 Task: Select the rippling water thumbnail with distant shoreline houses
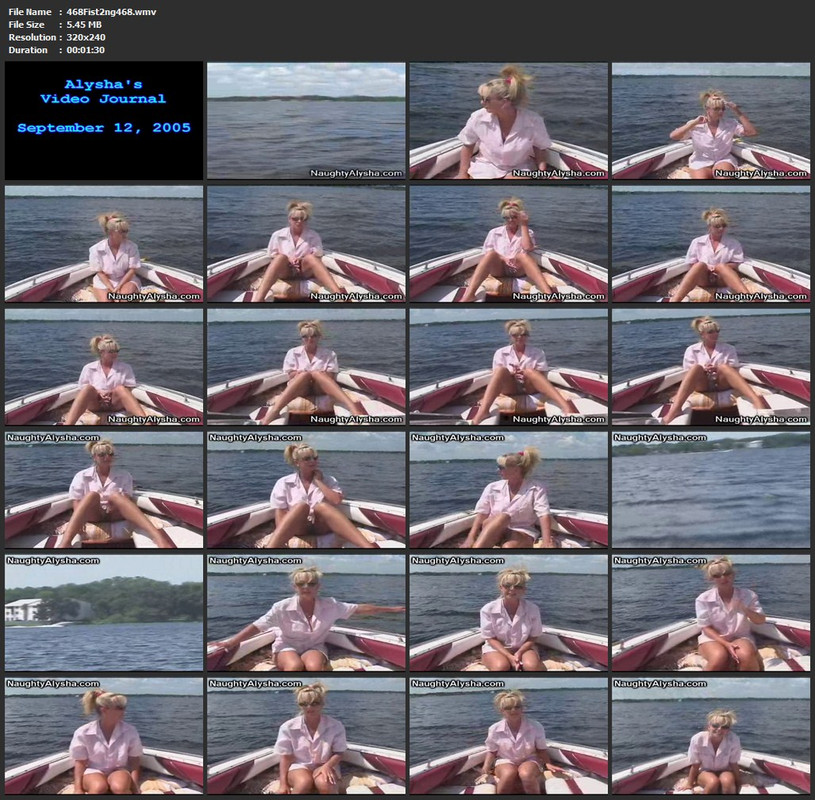click(x=711, y=490)
